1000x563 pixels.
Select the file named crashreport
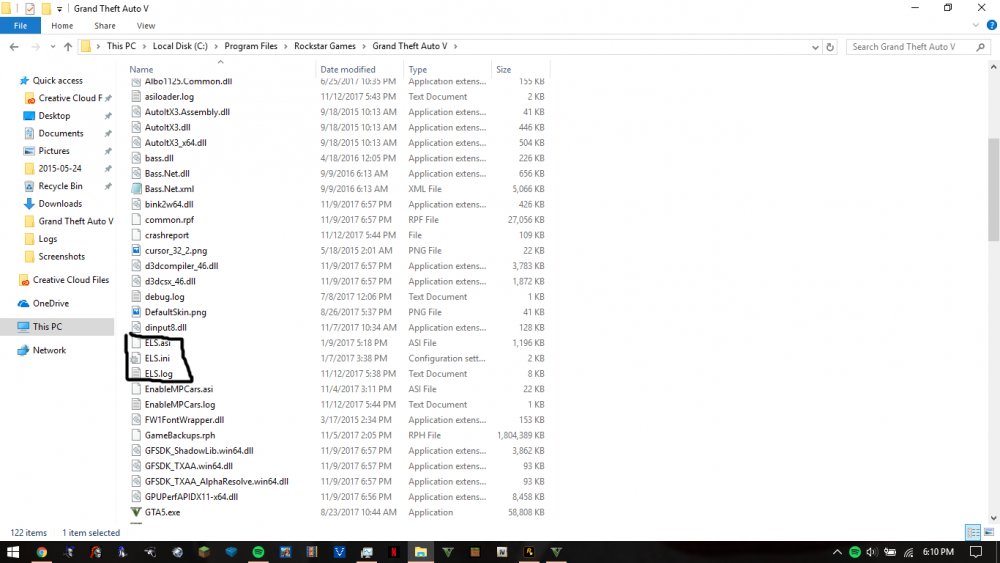pyautogui.click(x=166, y=235)
